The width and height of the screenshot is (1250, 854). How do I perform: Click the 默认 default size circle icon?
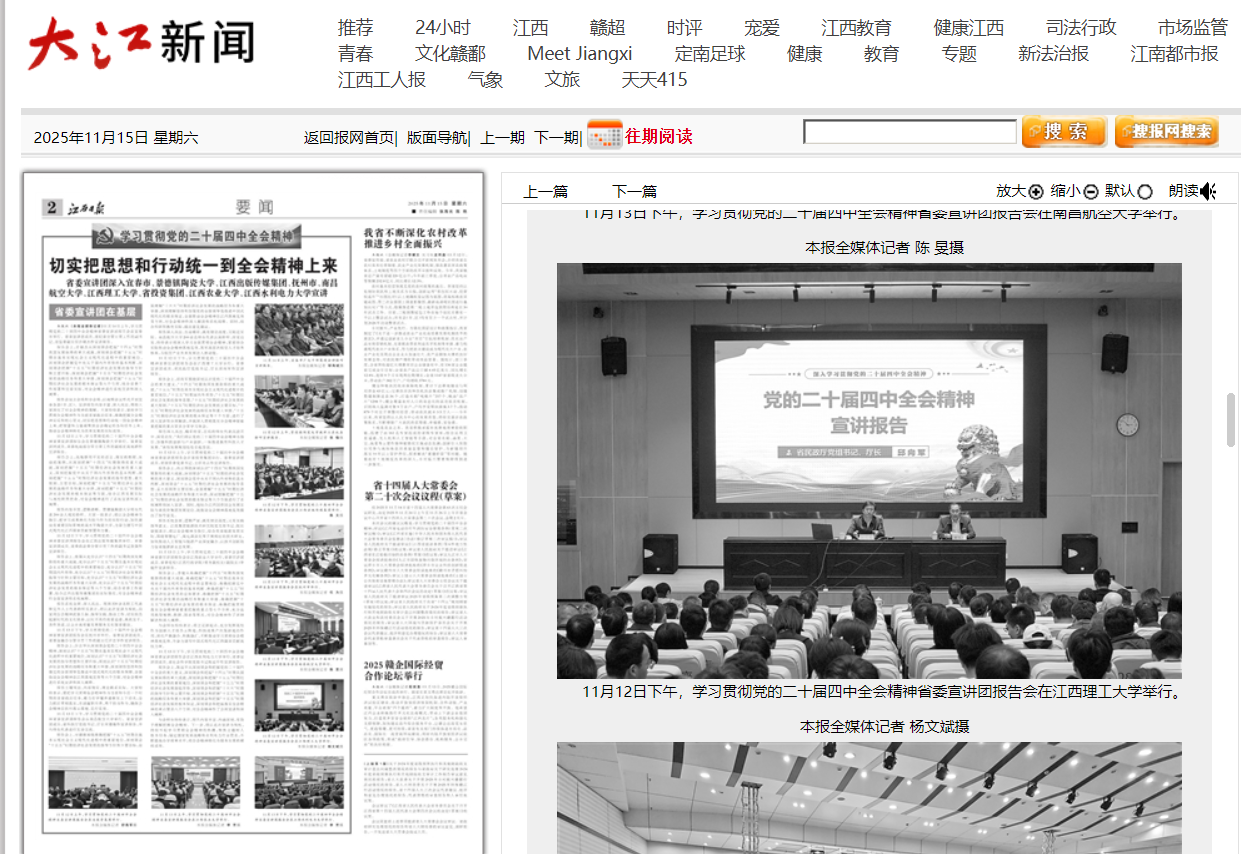[1145, 192]
